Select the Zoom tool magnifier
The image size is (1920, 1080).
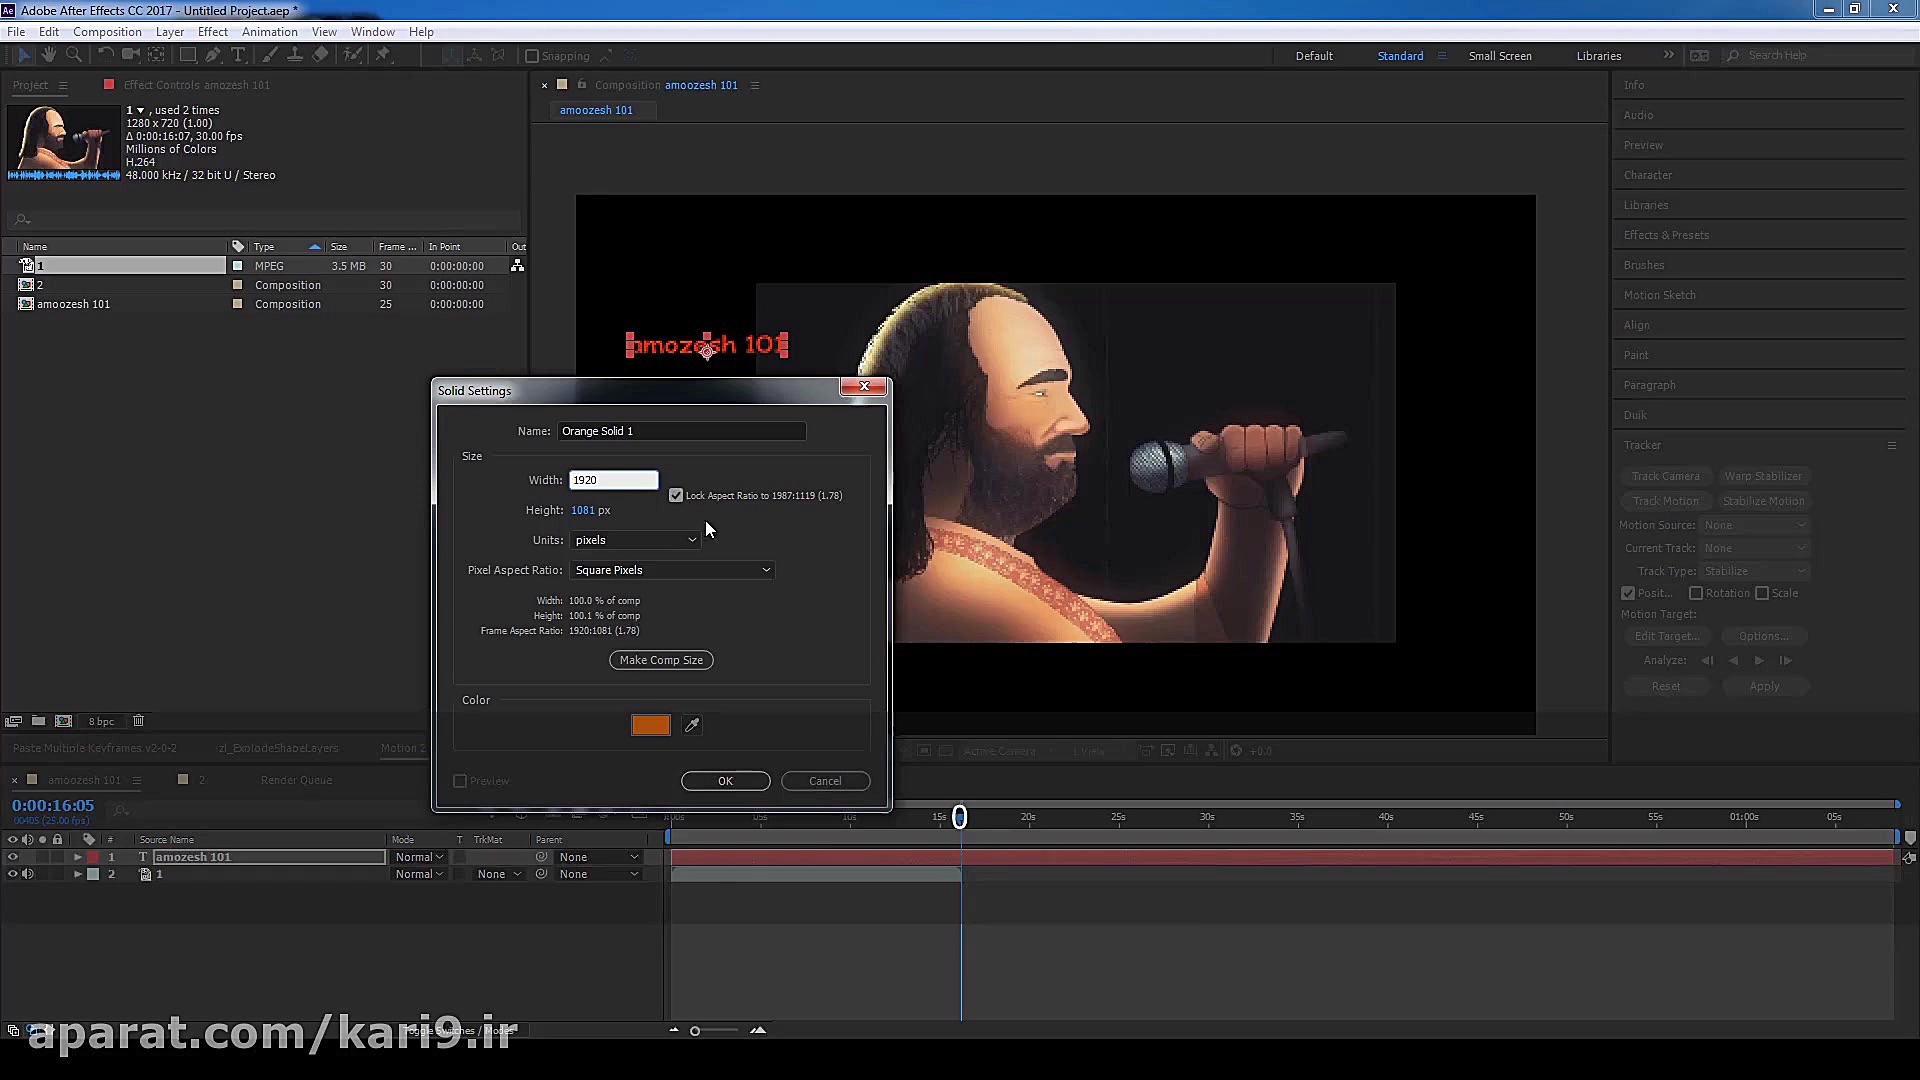[73, 55]
